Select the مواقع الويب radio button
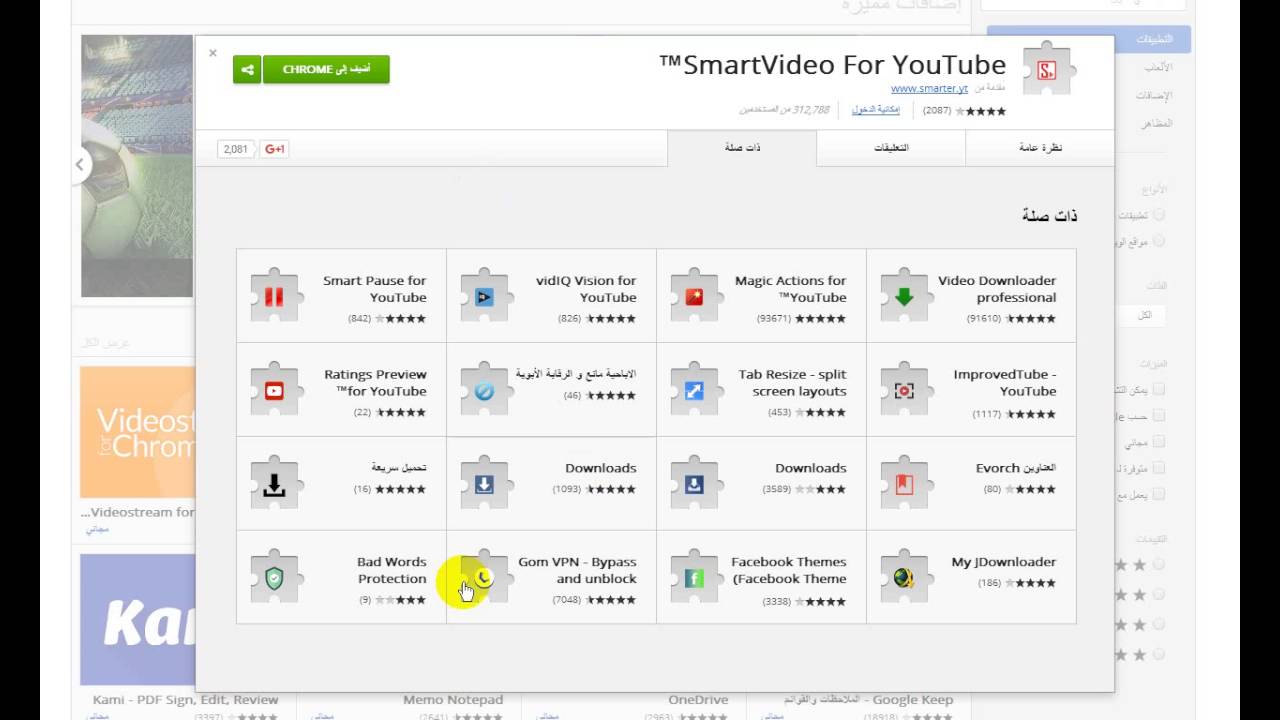1280x720 pixels. click(x=1159, y=241)
